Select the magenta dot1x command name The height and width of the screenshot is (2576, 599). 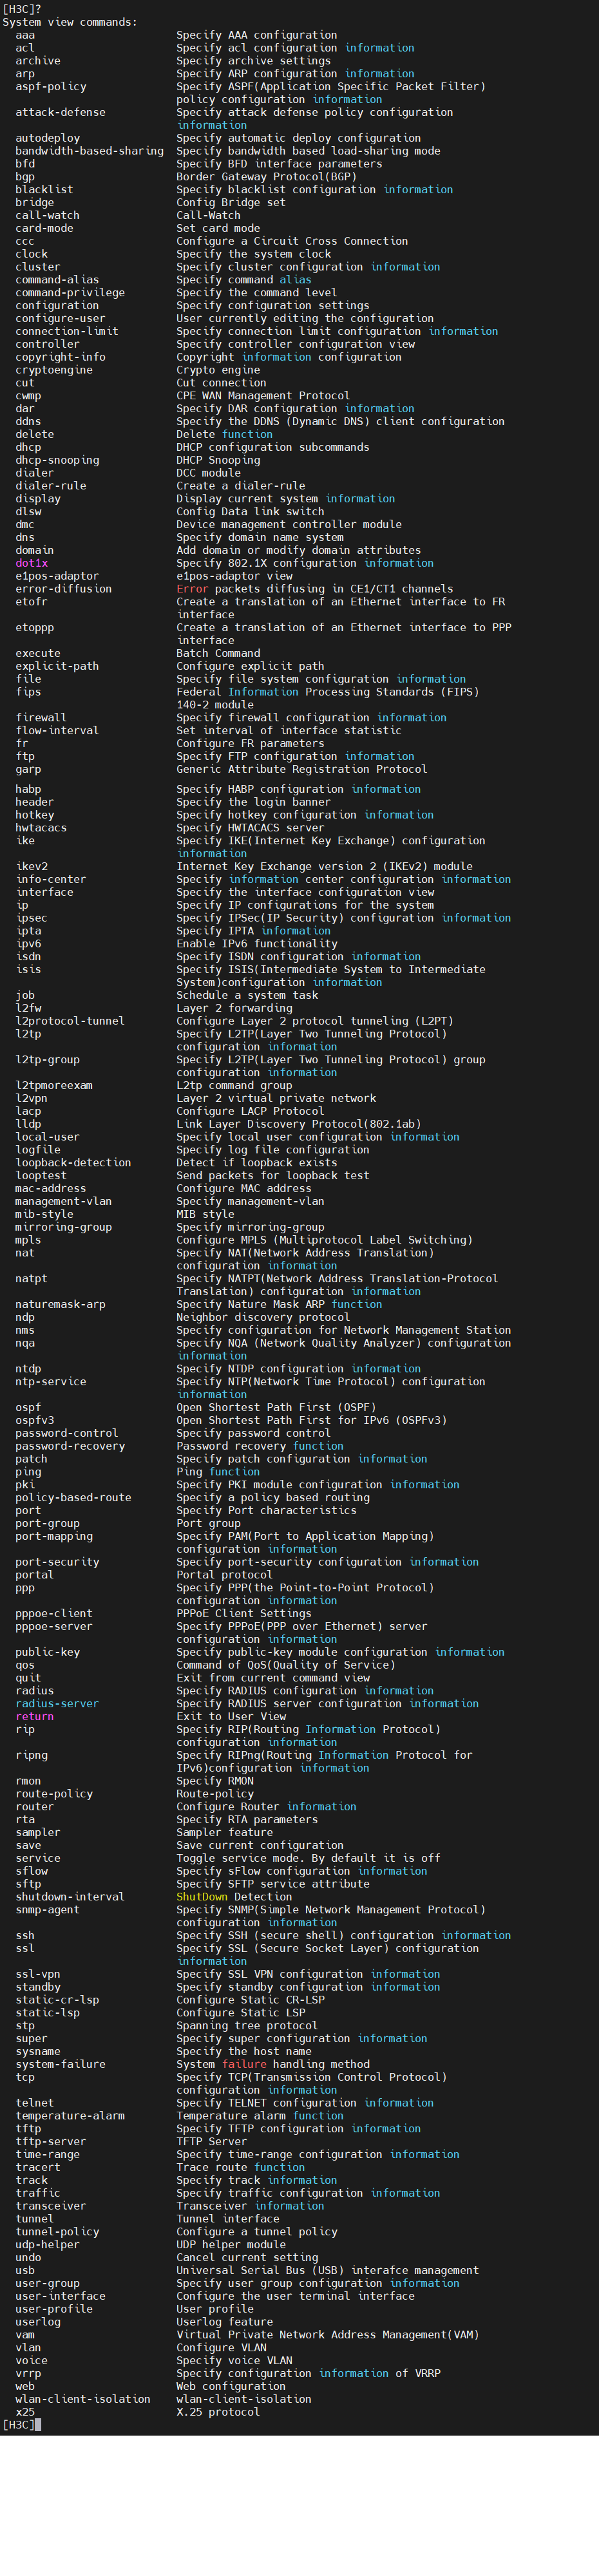(31, 563)
